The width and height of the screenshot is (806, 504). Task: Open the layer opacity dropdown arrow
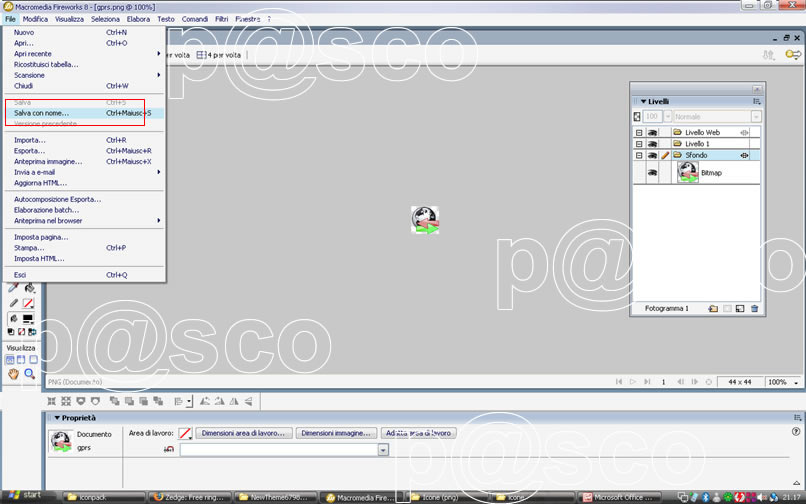[668, 117]
